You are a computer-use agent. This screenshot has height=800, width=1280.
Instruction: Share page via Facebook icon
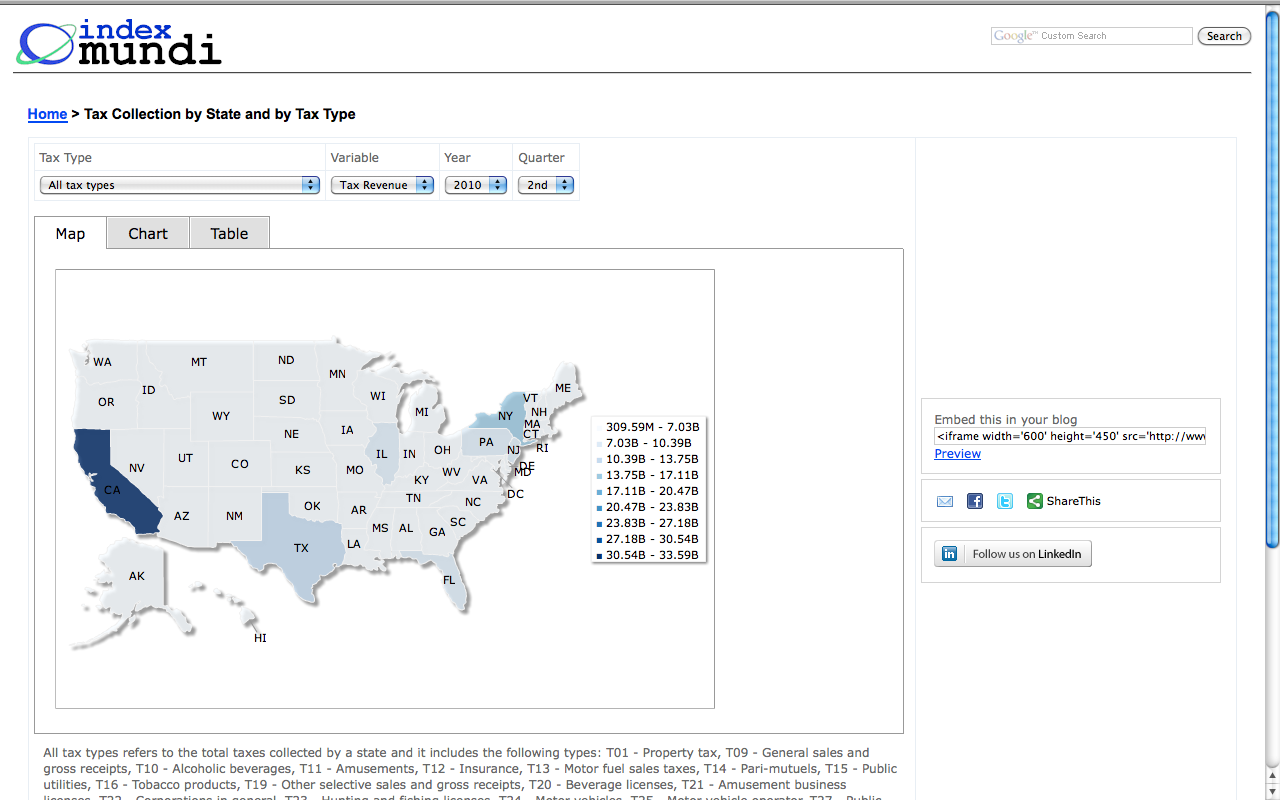point(975,501)
